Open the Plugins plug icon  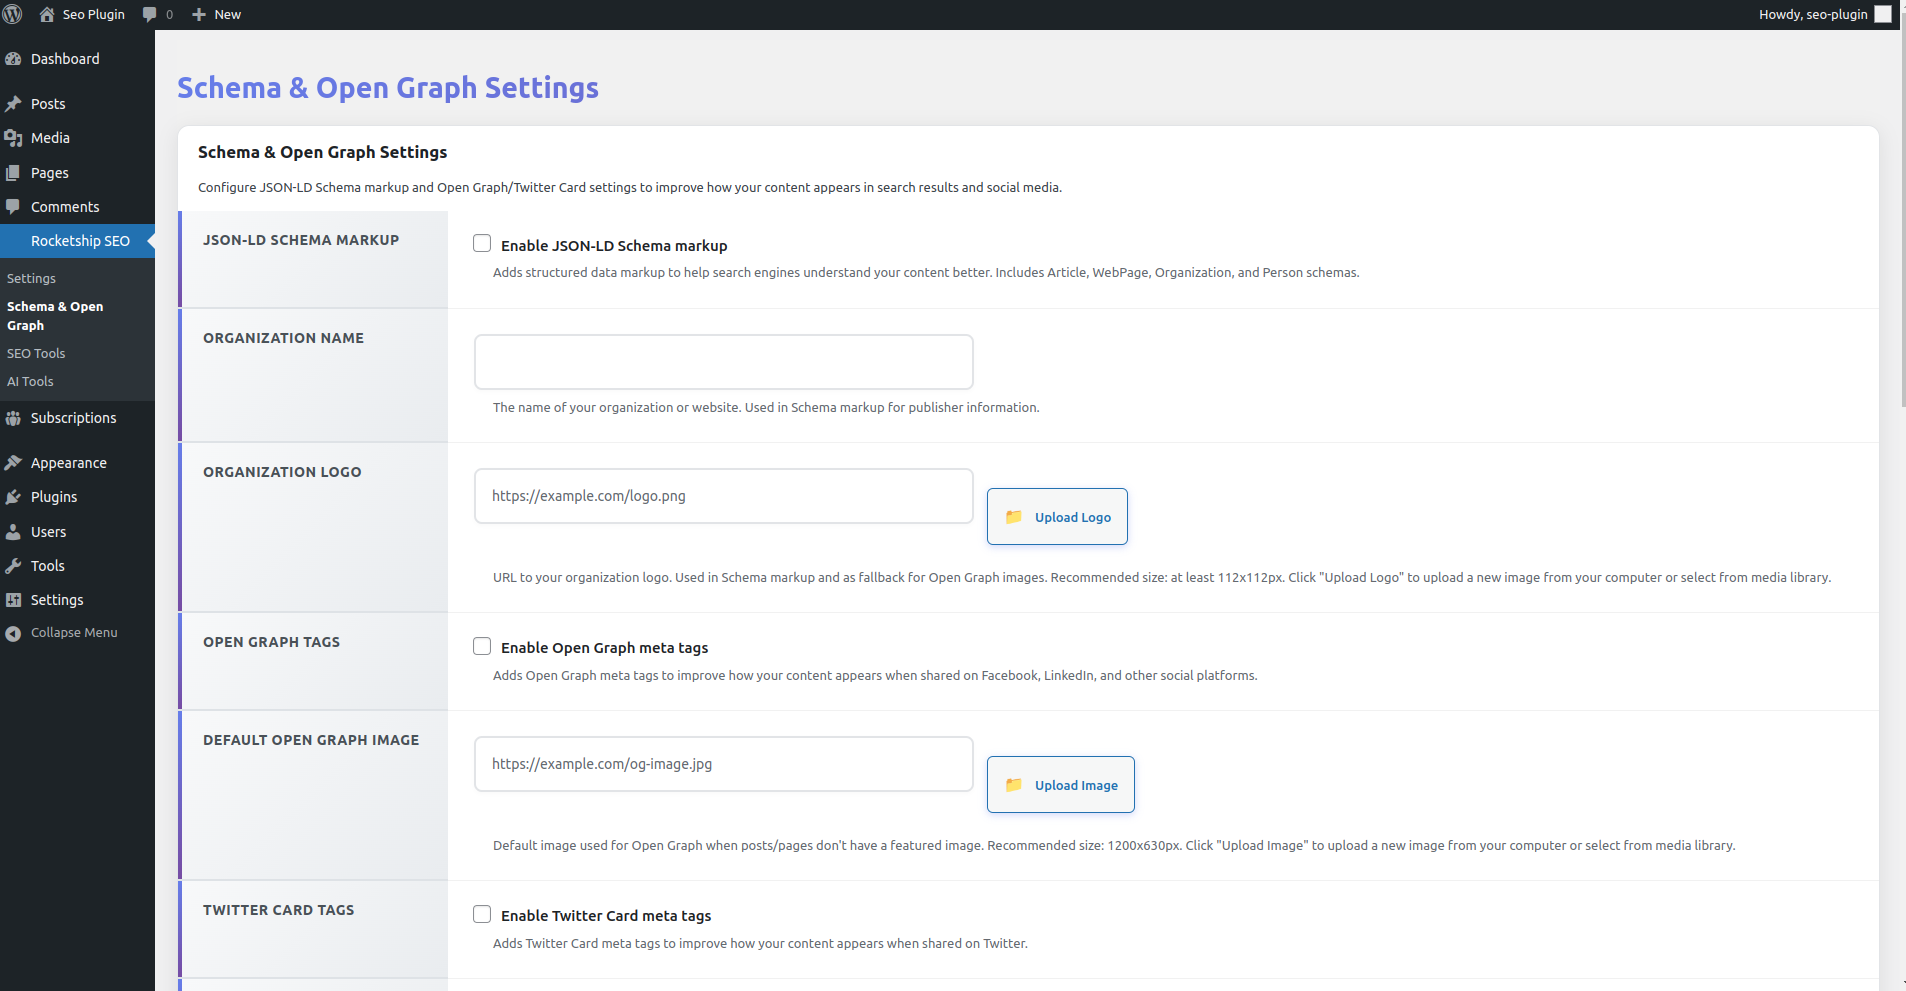13,497
